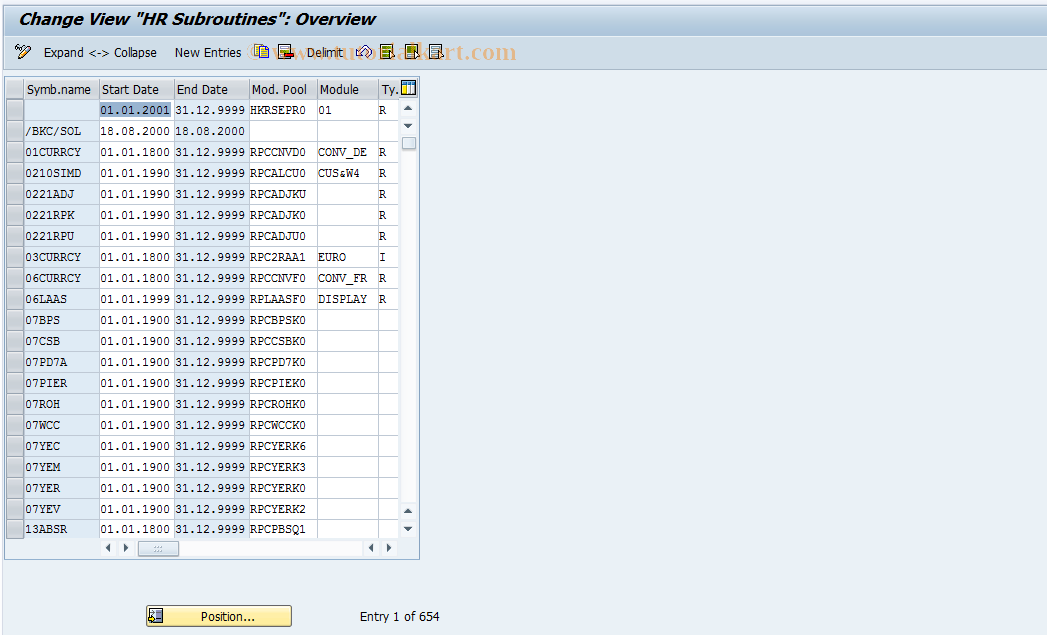Select the row selector for /BKC/SOL
1047x635 pixels.
[15, 131]
